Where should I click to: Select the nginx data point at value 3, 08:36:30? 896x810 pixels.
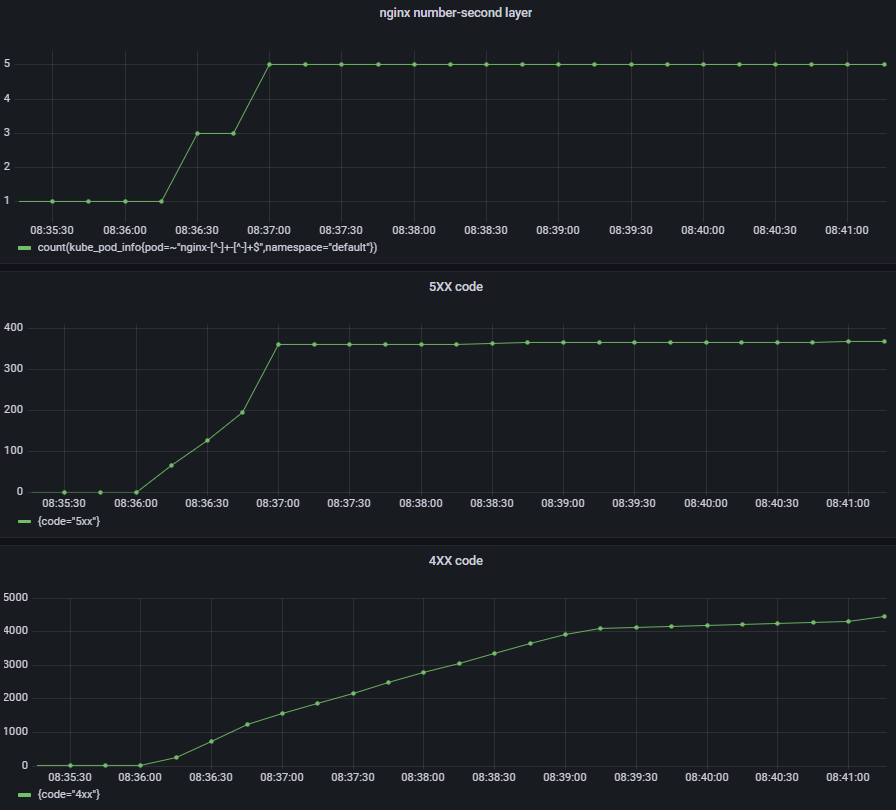point(197,133)
